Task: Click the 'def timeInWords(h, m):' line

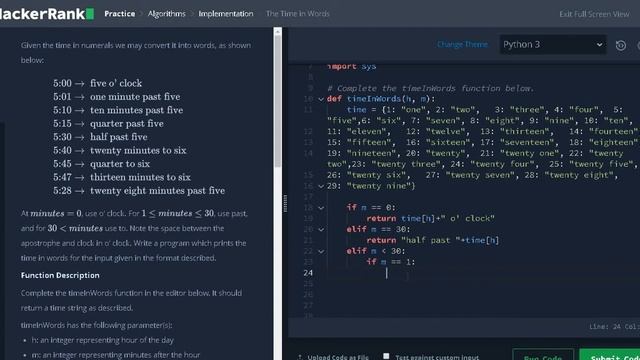Action: 381,99
